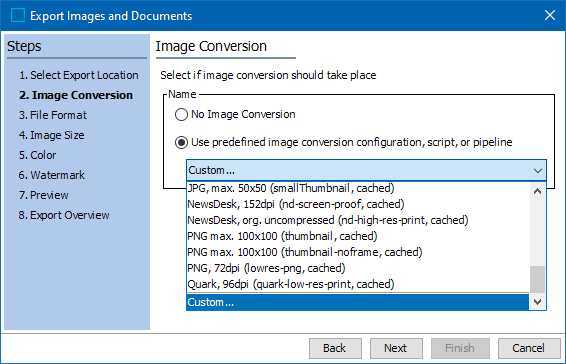The image size is (566, 364).
Task: Select Use predefined image conversion configuration option
Action: point(181,143)
